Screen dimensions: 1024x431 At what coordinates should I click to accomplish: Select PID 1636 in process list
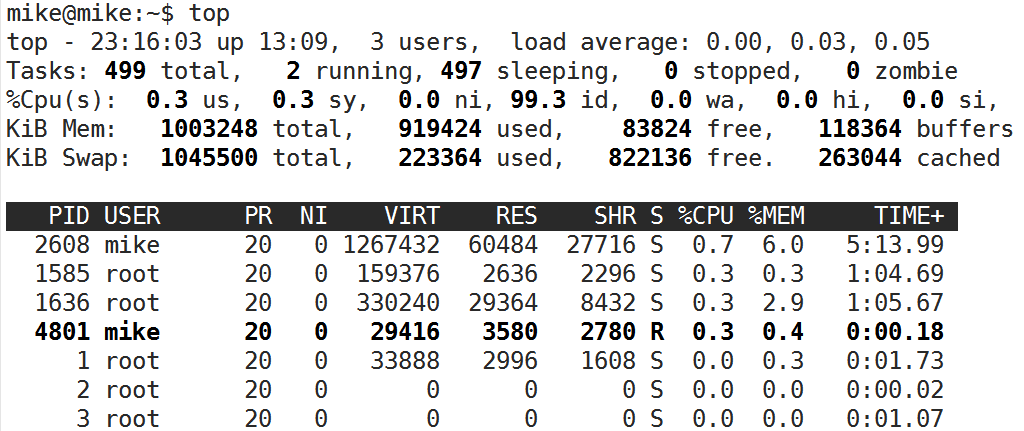62,303
